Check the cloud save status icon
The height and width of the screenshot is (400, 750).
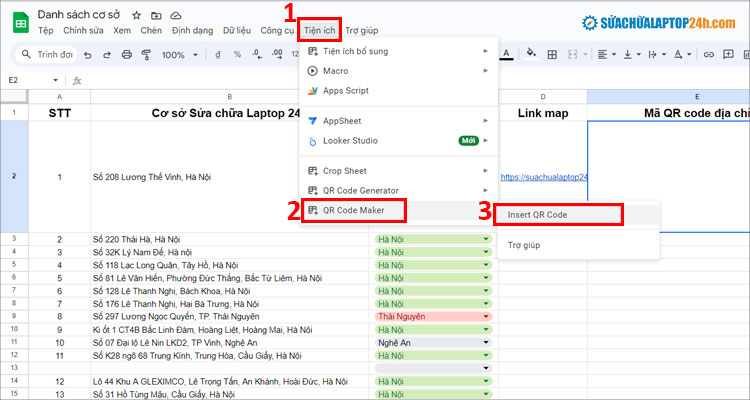click(x=176, y=16)
